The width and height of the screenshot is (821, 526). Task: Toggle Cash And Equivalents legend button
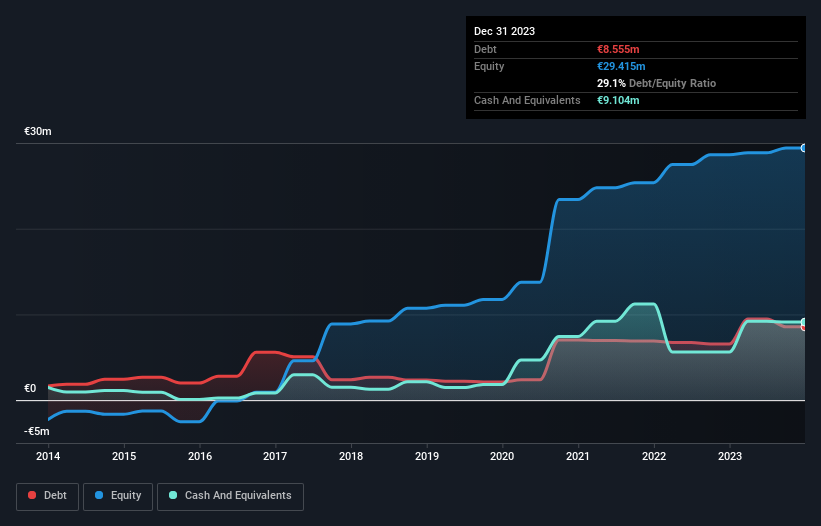[x=230, y=496]
